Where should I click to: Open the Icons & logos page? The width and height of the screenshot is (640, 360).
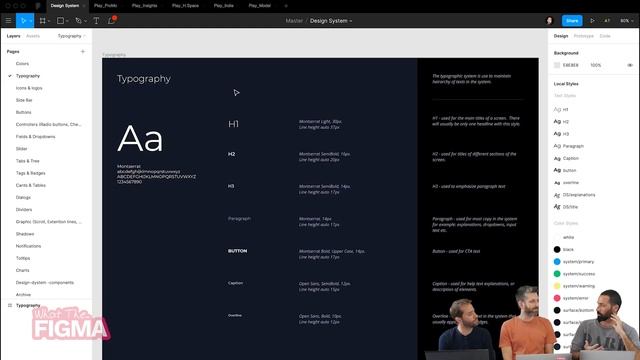(x=29, y=88)
